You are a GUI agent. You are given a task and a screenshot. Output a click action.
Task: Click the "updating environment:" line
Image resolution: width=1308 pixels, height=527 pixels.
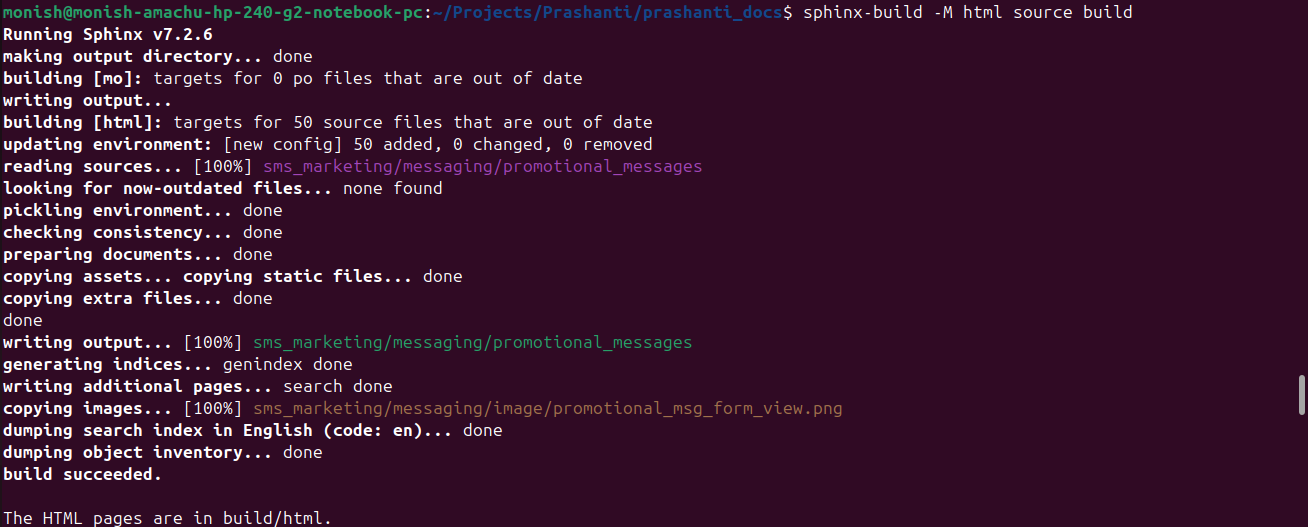coord(327,144)
